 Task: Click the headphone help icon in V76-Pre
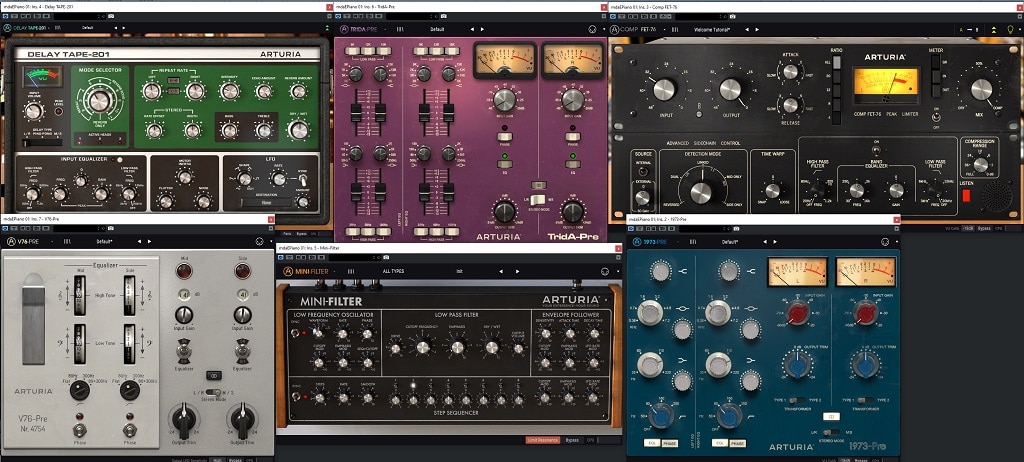[259, 241]
